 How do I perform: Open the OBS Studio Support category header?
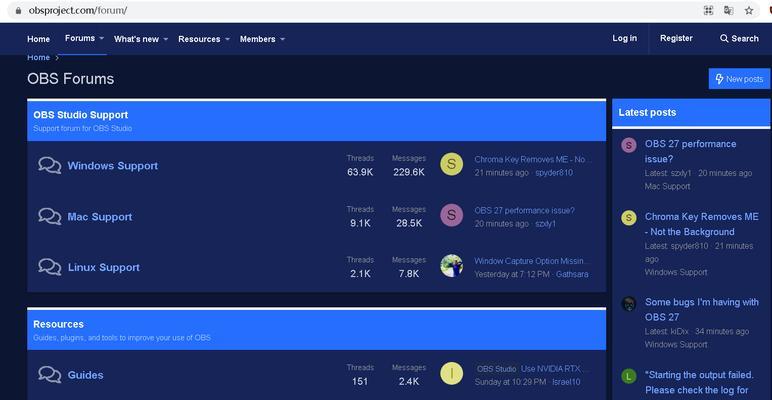click(81, 115)
